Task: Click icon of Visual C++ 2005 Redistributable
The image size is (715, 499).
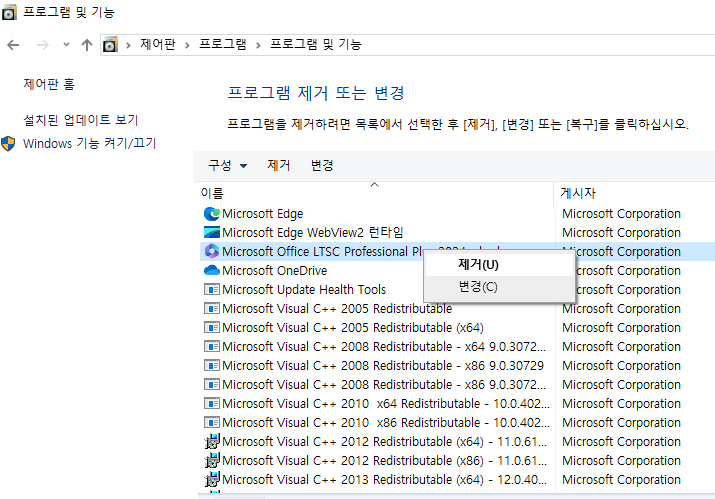Action: tap(212, 309)
